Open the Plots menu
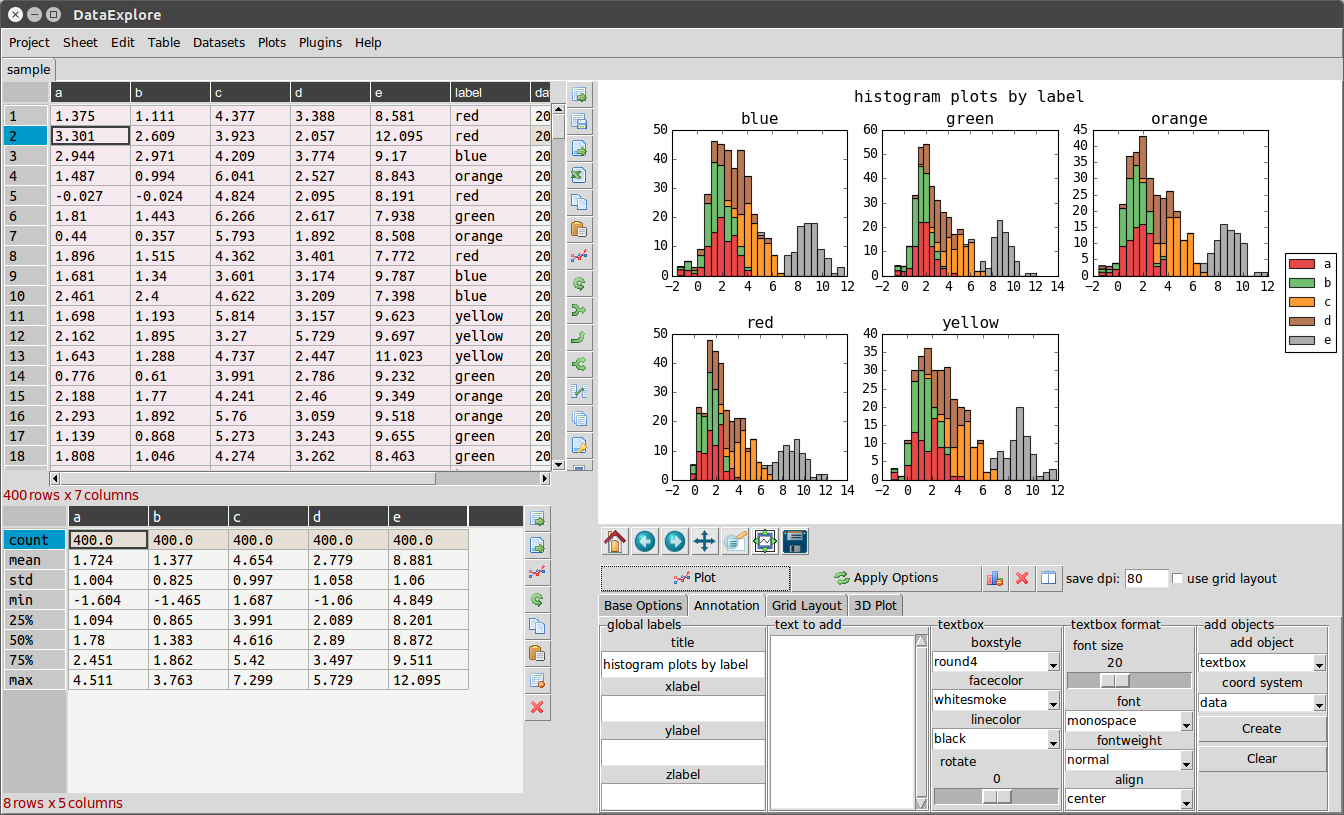1344x815 pixels. pos(271,42)
